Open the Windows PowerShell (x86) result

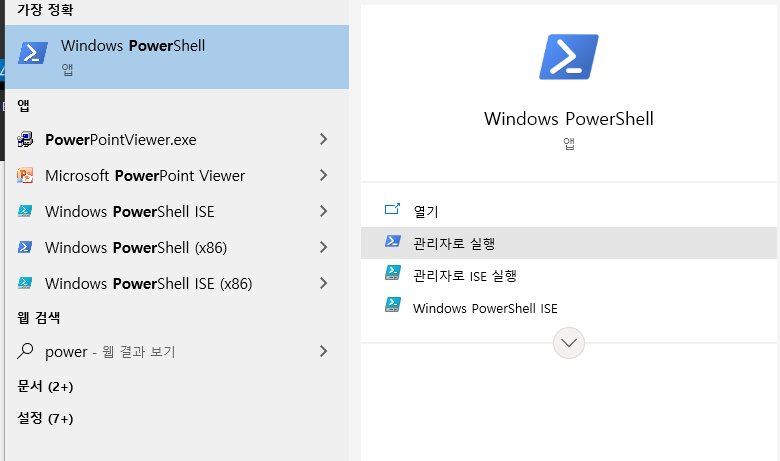click(177, 247)
